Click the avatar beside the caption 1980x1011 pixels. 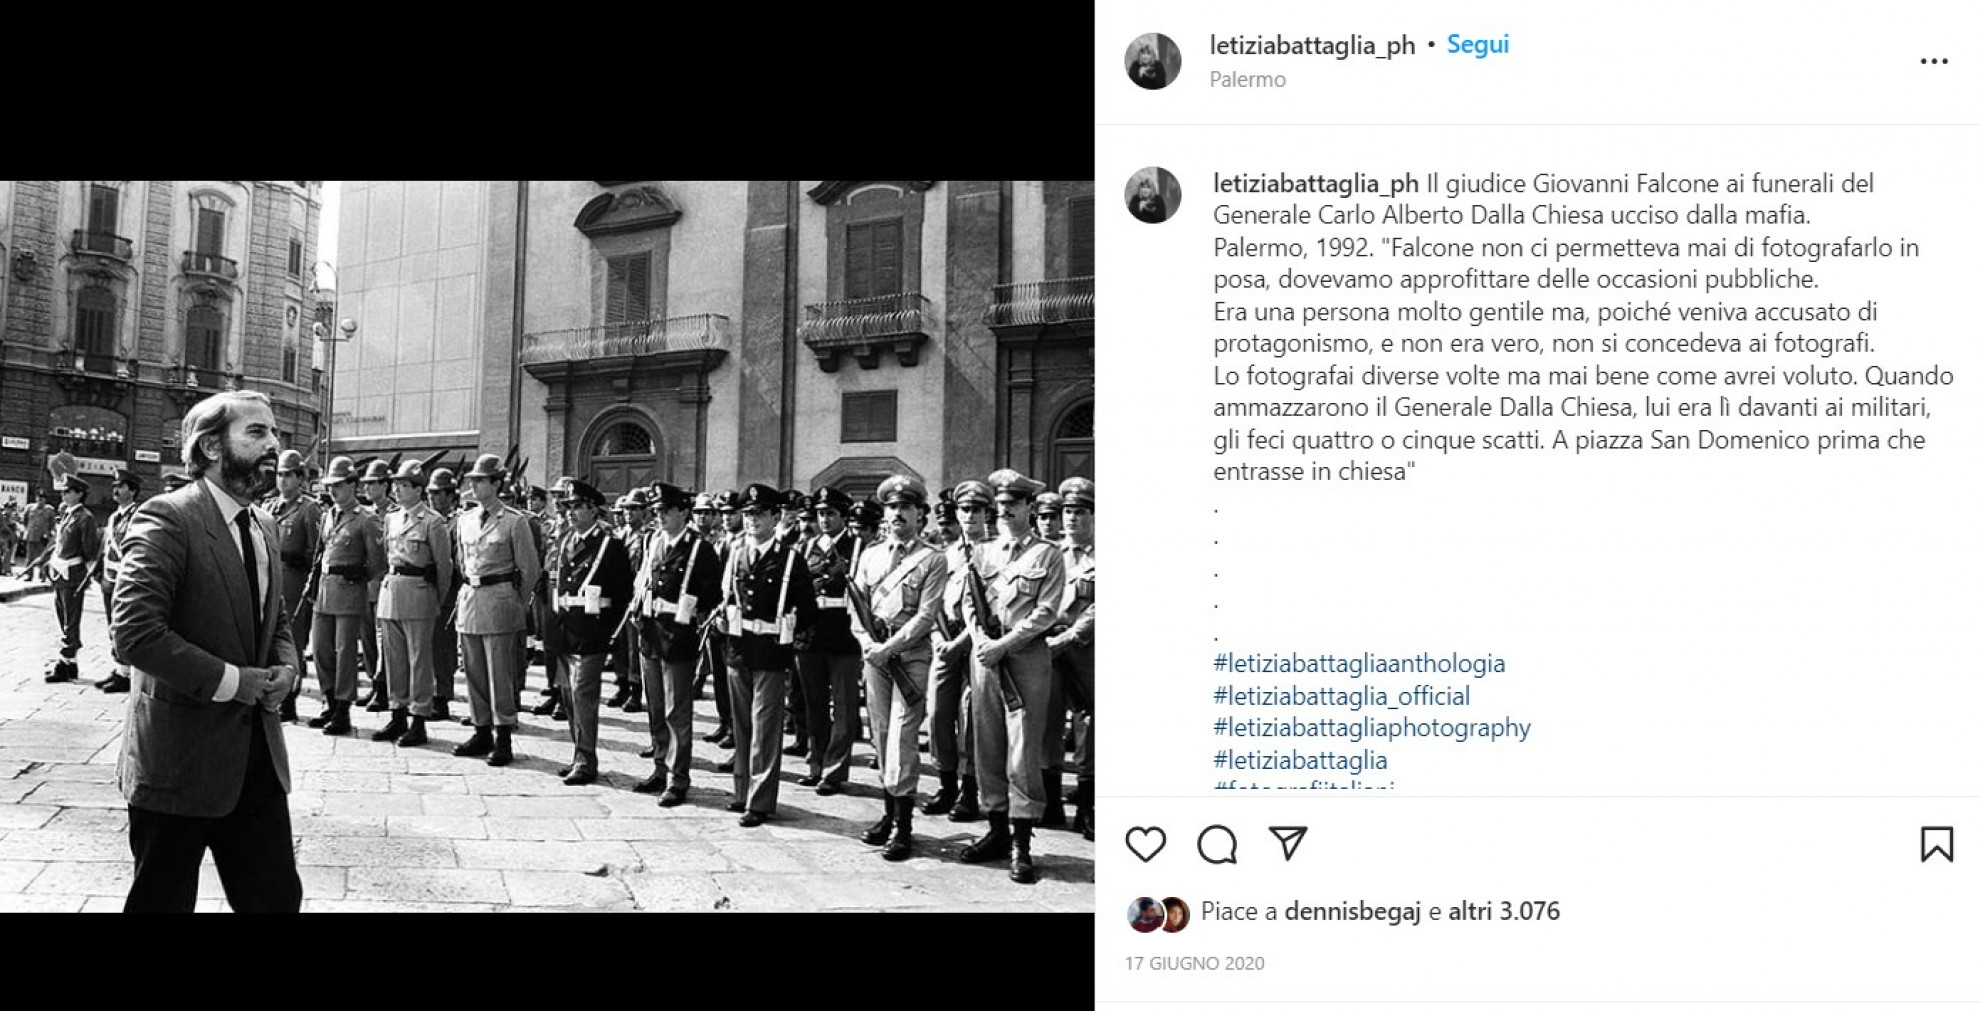(1153, 194)
